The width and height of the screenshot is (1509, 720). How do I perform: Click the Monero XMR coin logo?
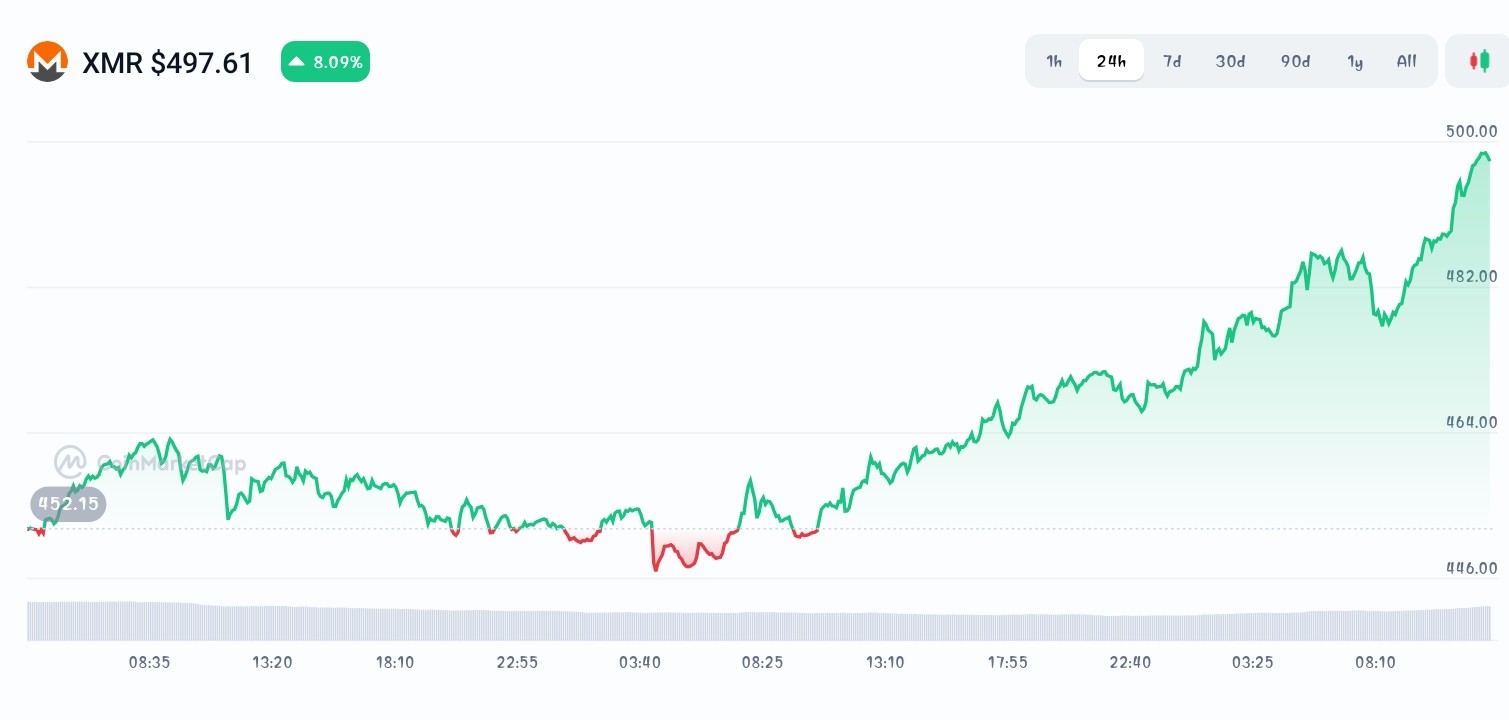point(47,62)
